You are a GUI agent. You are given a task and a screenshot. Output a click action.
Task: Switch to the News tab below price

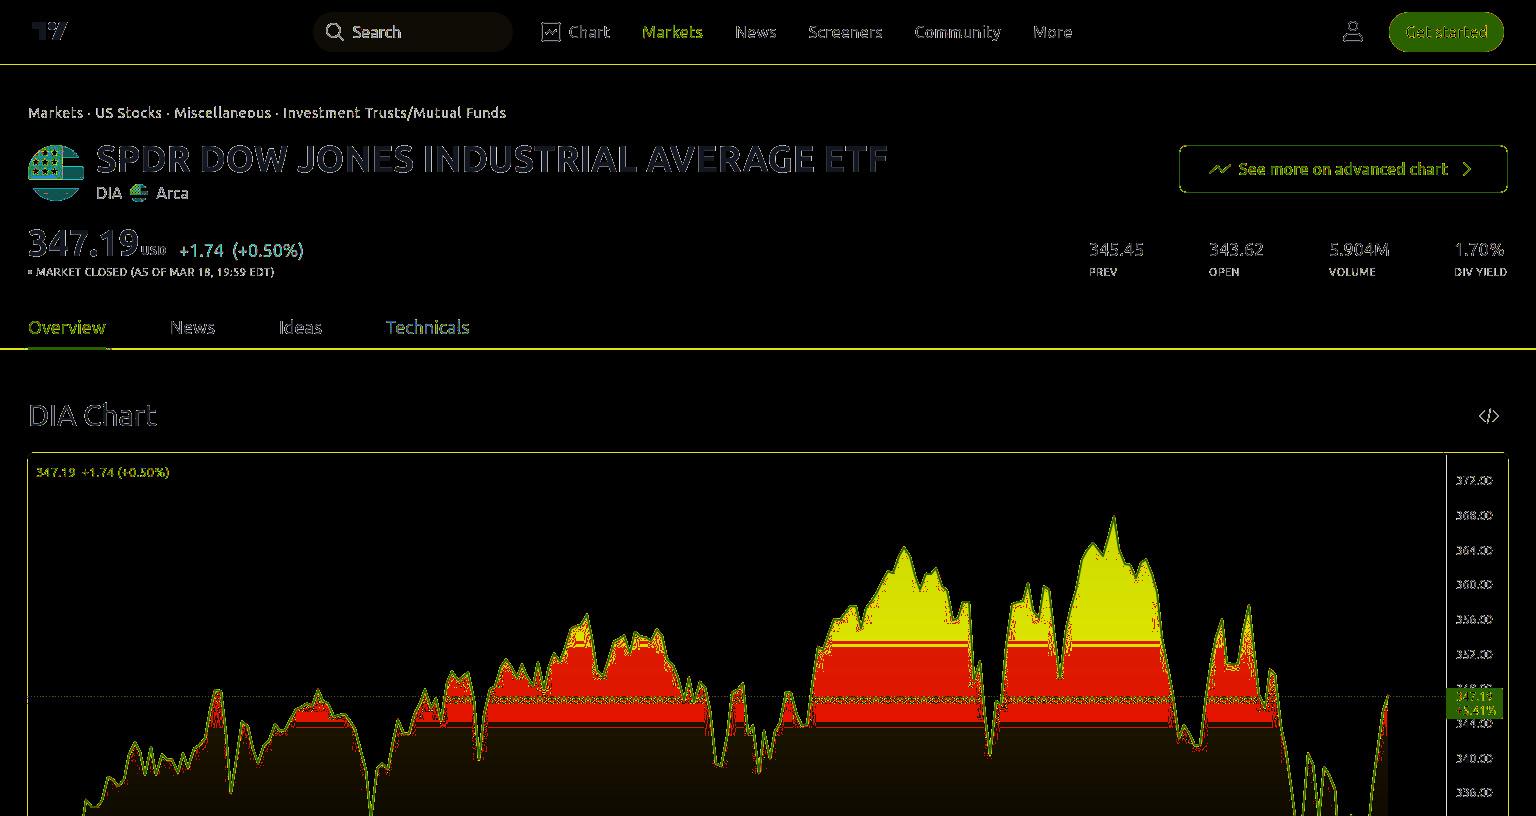[x=192, y=328]
